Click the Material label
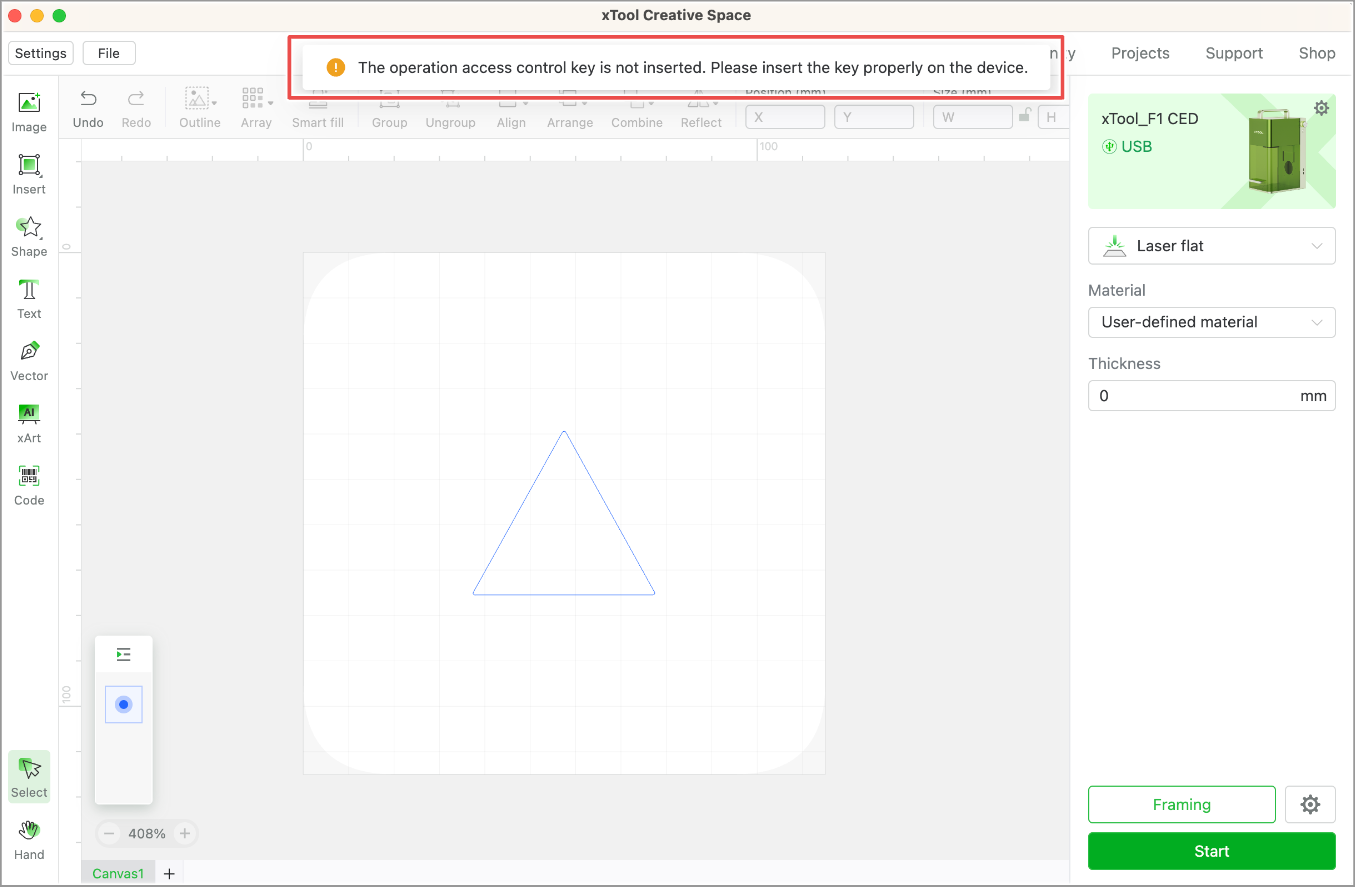Viewport: 1355px width, 887px height. tap(1117, 290)
